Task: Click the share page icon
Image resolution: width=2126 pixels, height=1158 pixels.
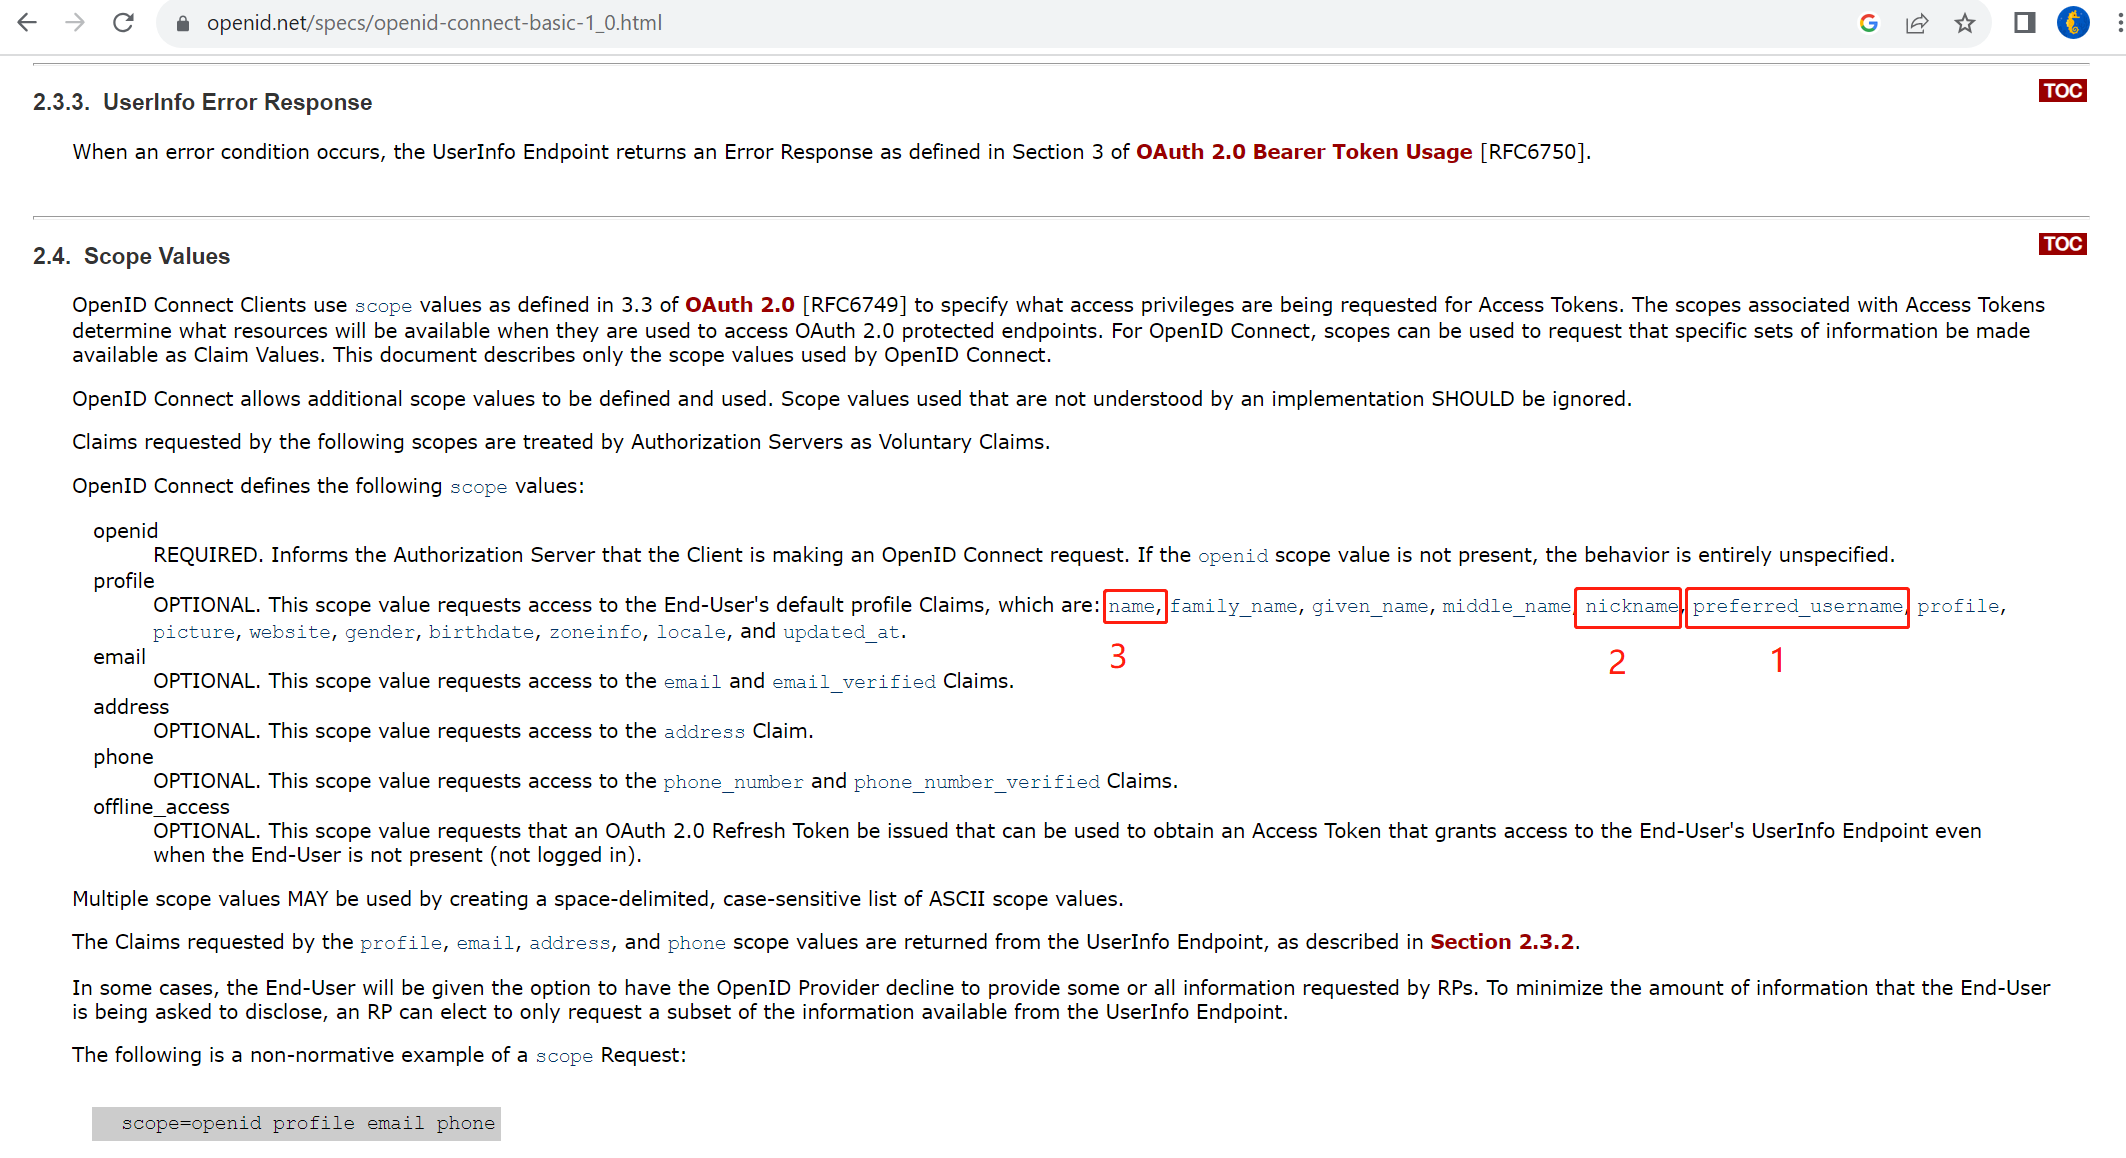Action: coord(1917,22)
